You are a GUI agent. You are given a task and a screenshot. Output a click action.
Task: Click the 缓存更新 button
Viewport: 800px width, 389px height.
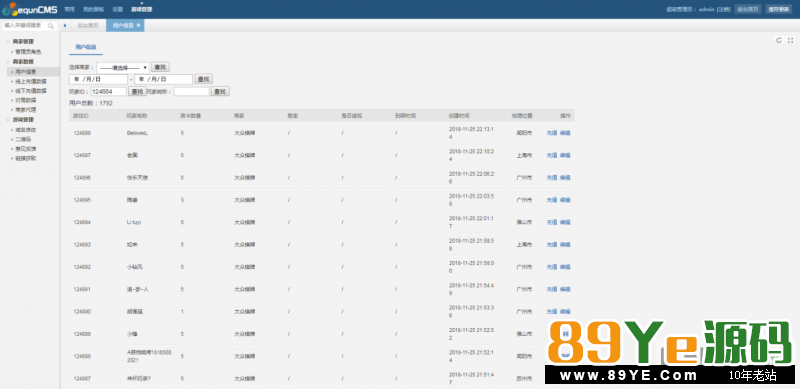(779, 9)
